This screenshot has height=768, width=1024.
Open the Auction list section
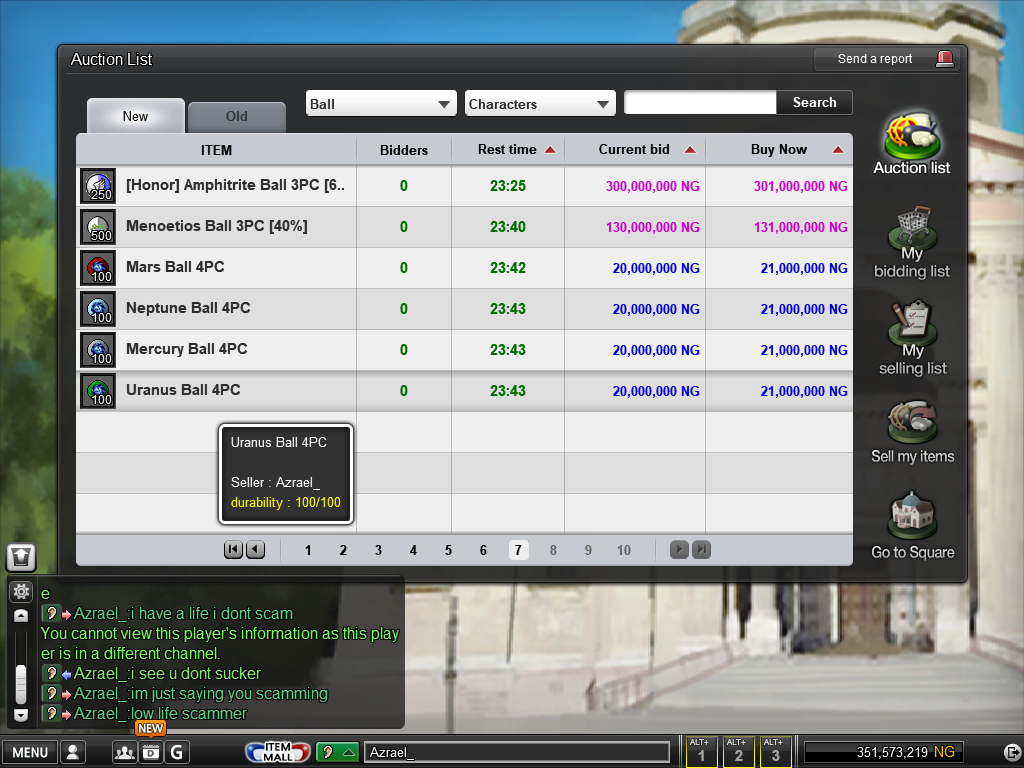911,140
